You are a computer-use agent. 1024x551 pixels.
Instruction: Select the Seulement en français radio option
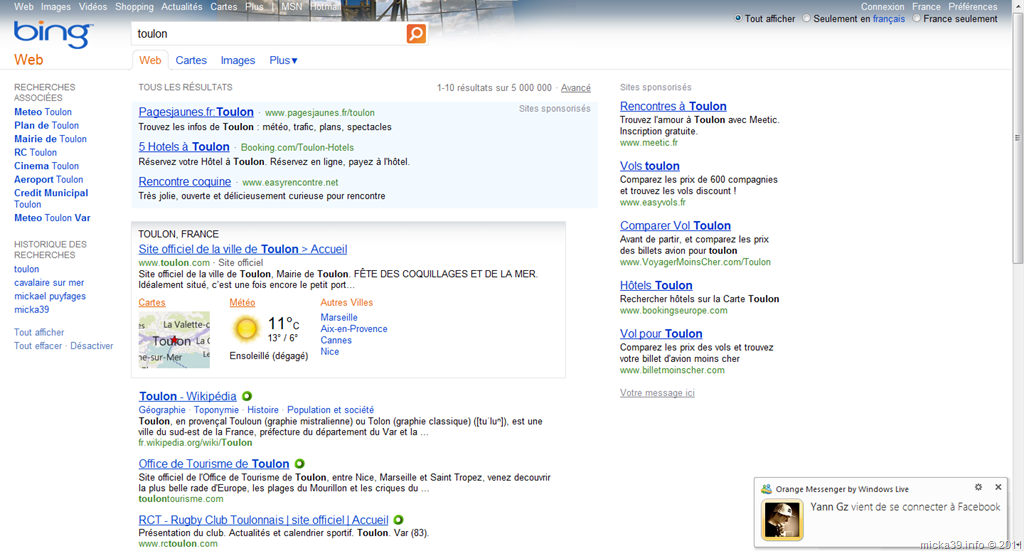pos(807,18)
